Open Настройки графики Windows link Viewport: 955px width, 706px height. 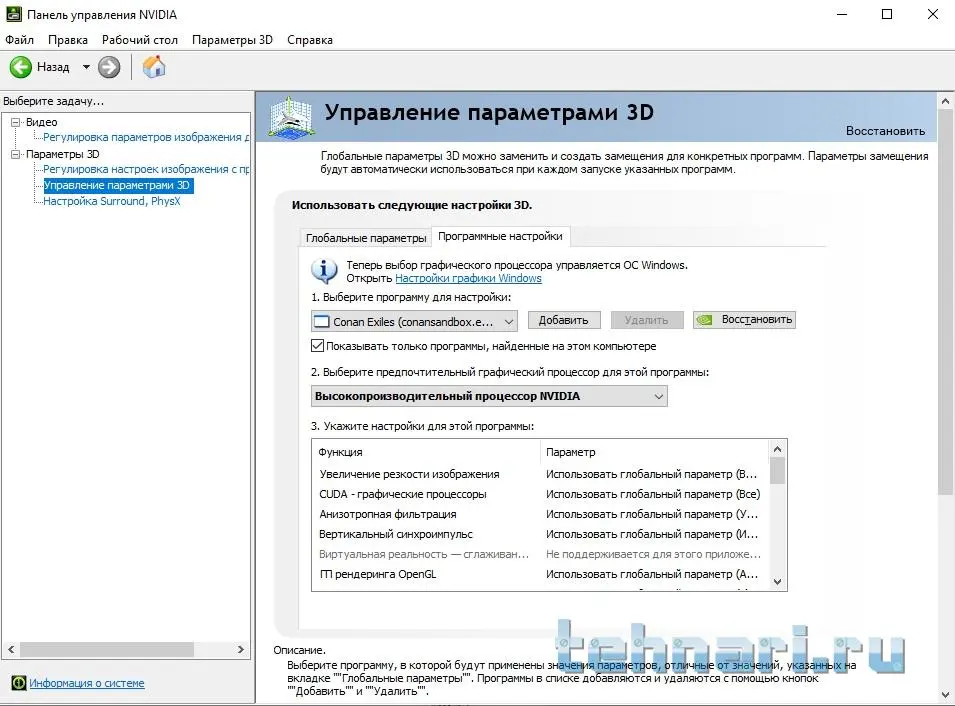click(x=468, y=278)
